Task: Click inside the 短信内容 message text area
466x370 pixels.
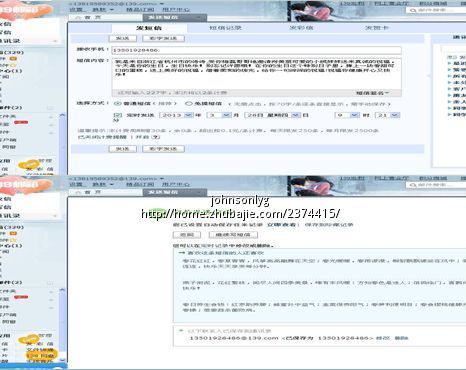Action: 256,74
